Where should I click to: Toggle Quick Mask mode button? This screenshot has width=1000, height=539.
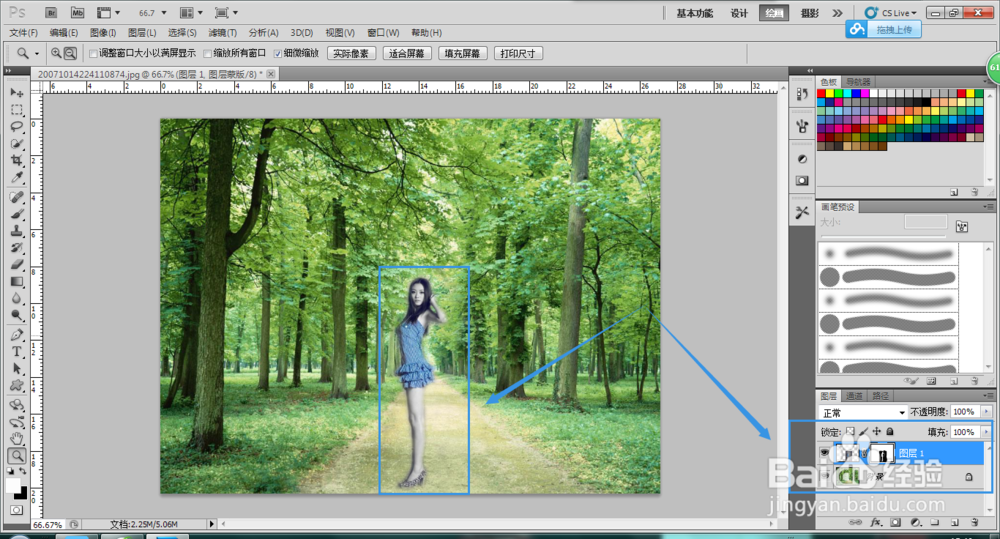(x=17, y=510)
